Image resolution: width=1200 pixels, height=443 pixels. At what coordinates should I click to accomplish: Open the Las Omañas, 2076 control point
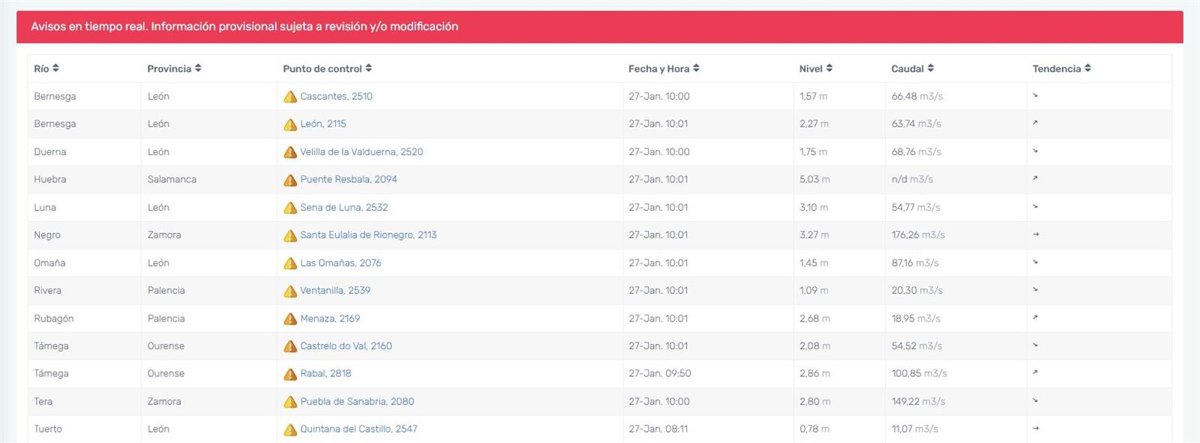click(340, 263)
